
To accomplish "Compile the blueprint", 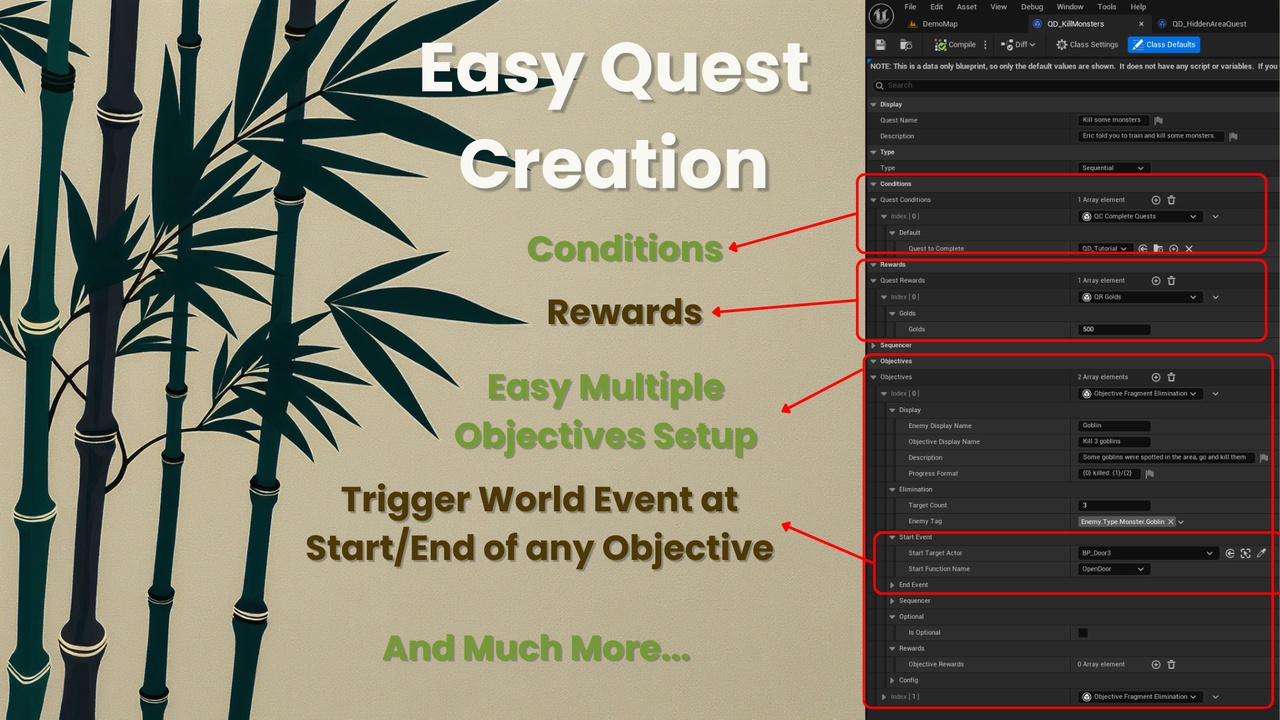I will click(x=955, y=45).
